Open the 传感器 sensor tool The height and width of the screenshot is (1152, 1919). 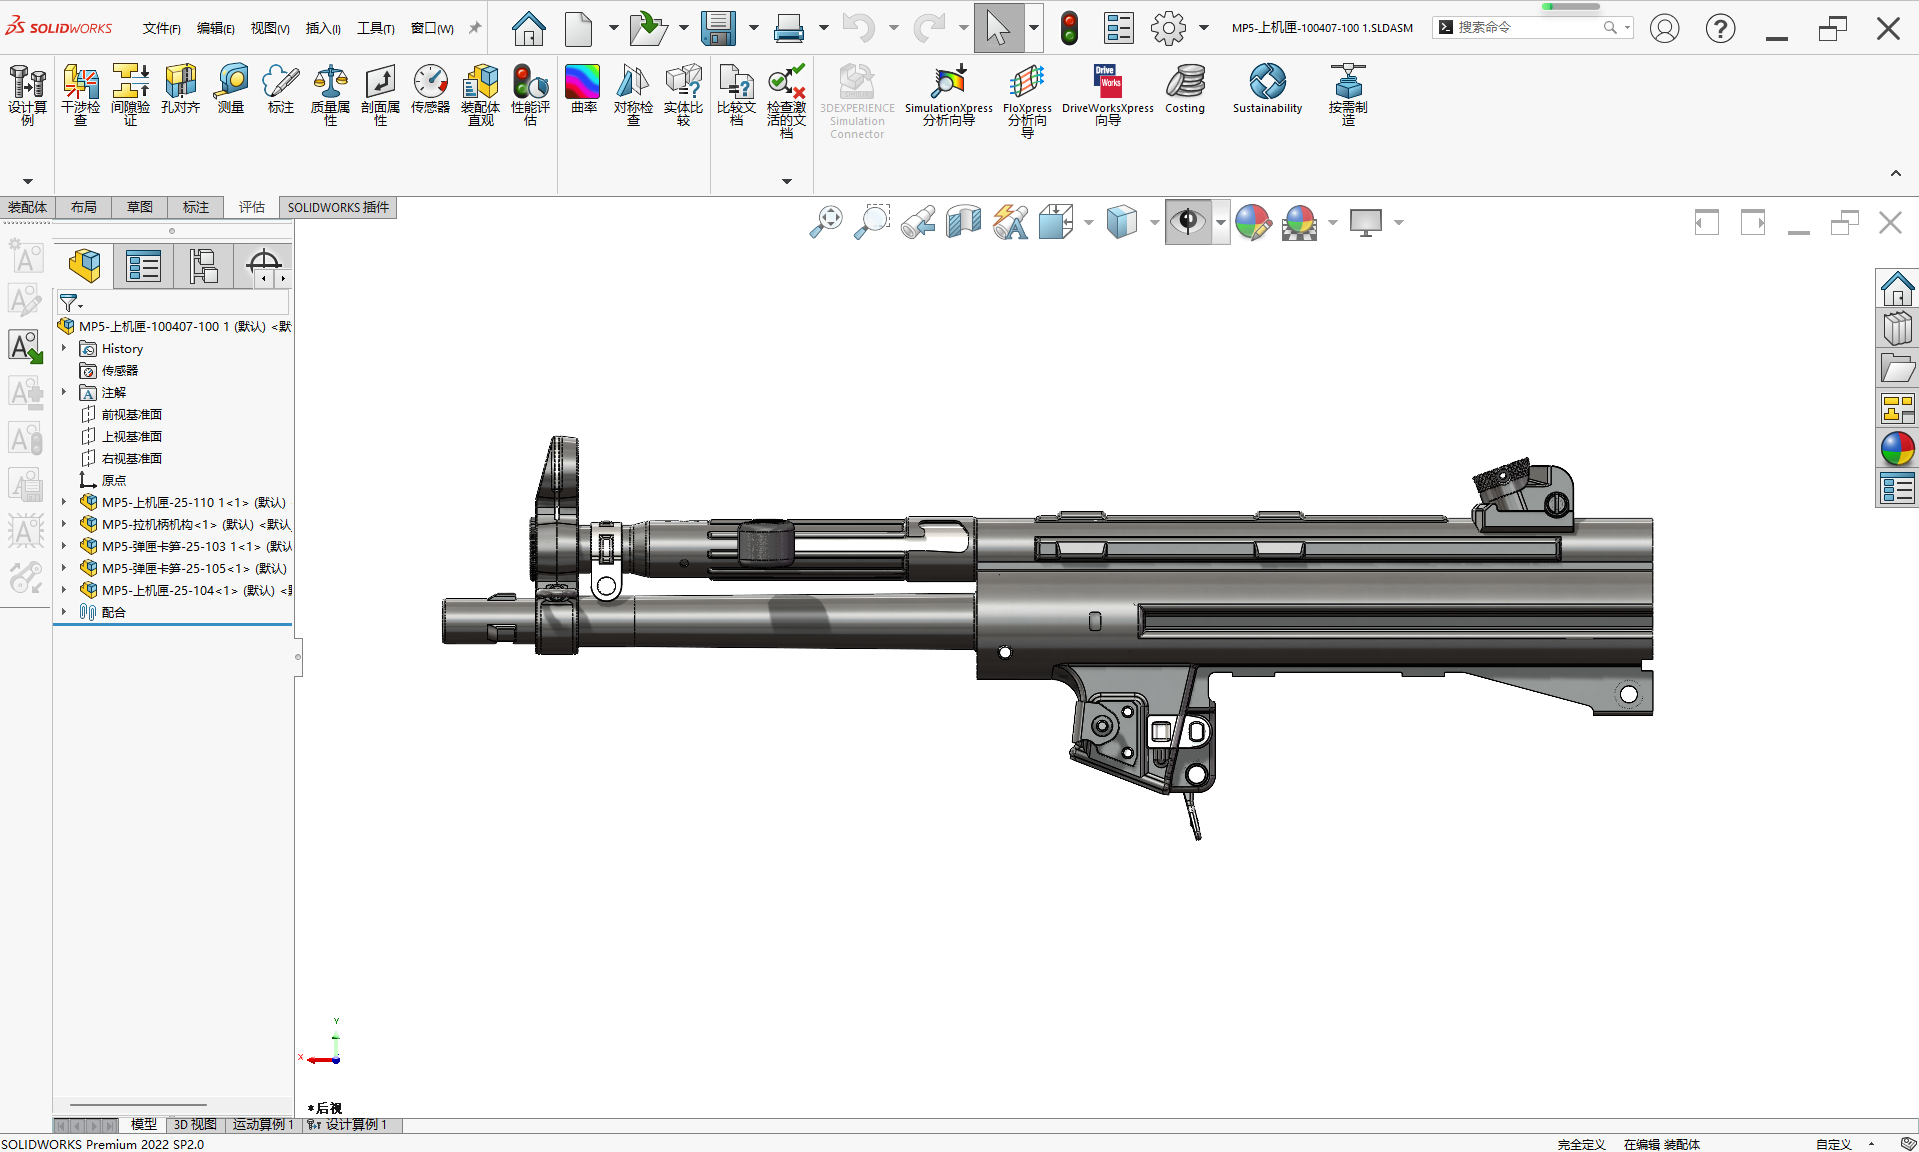430,89
